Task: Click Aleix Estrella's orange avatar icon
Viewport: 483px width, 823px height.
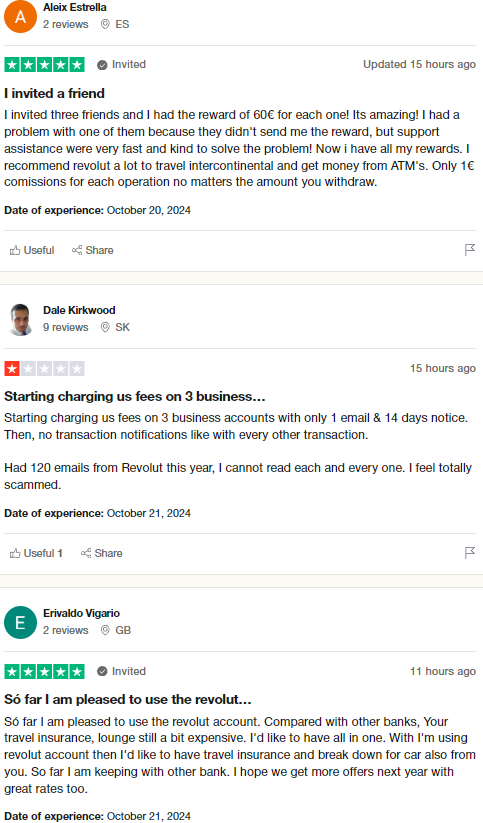Action: [x=20, y=17]
